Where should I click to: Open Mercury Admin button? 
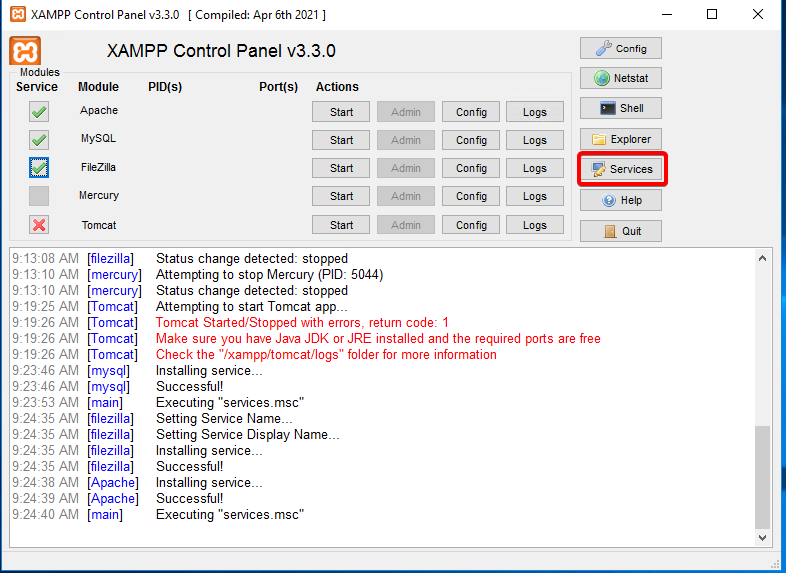(x=406, y=196)
